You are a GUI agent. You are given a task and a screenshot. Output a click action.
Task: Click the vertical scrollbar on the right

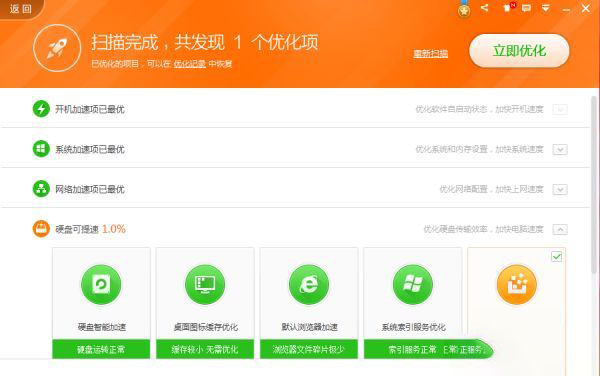coord(595,184)
